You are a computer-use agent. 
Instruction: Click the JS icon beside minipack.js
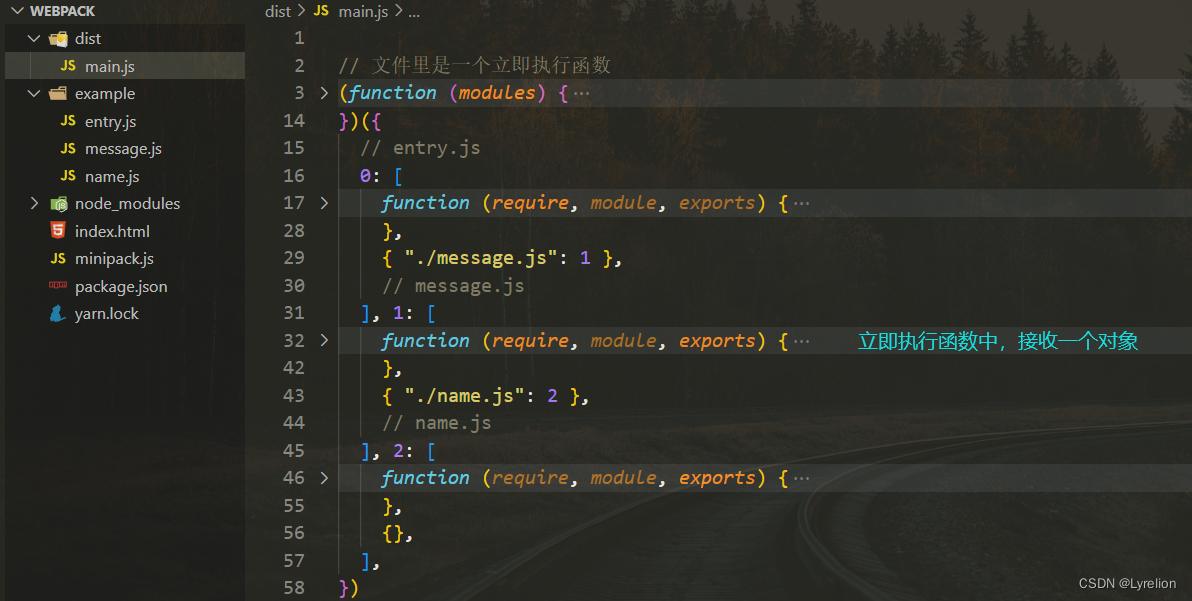(59, 258)
